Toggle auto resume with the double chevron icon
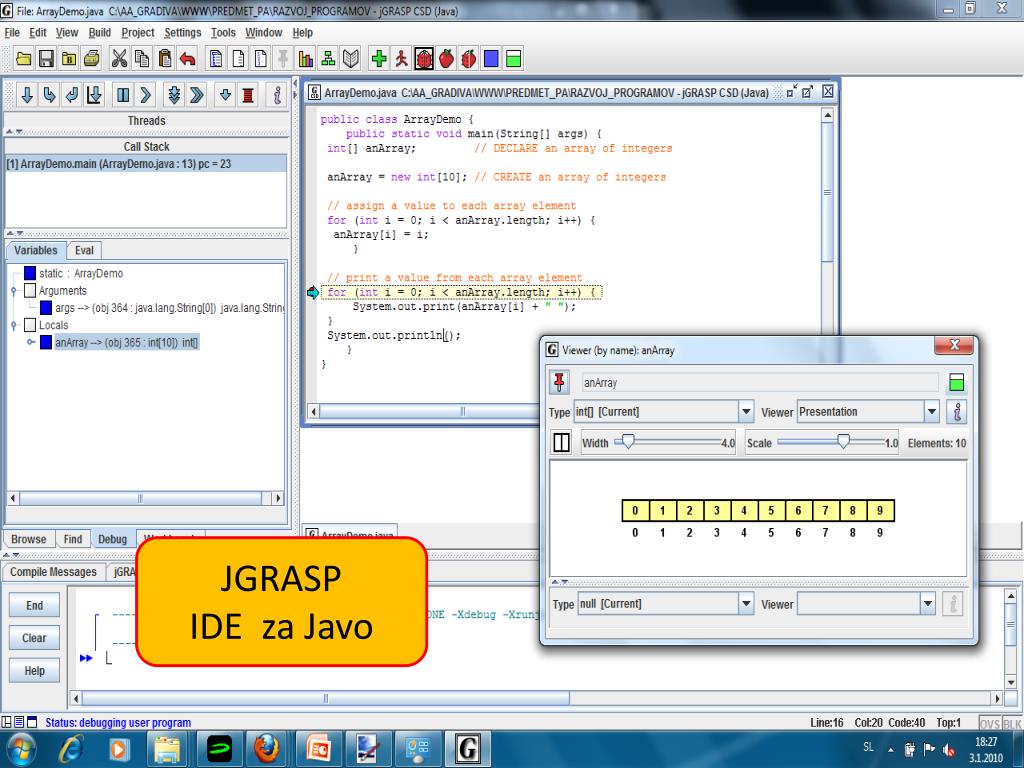This screenshot has height=768, width=1024. 197,95
